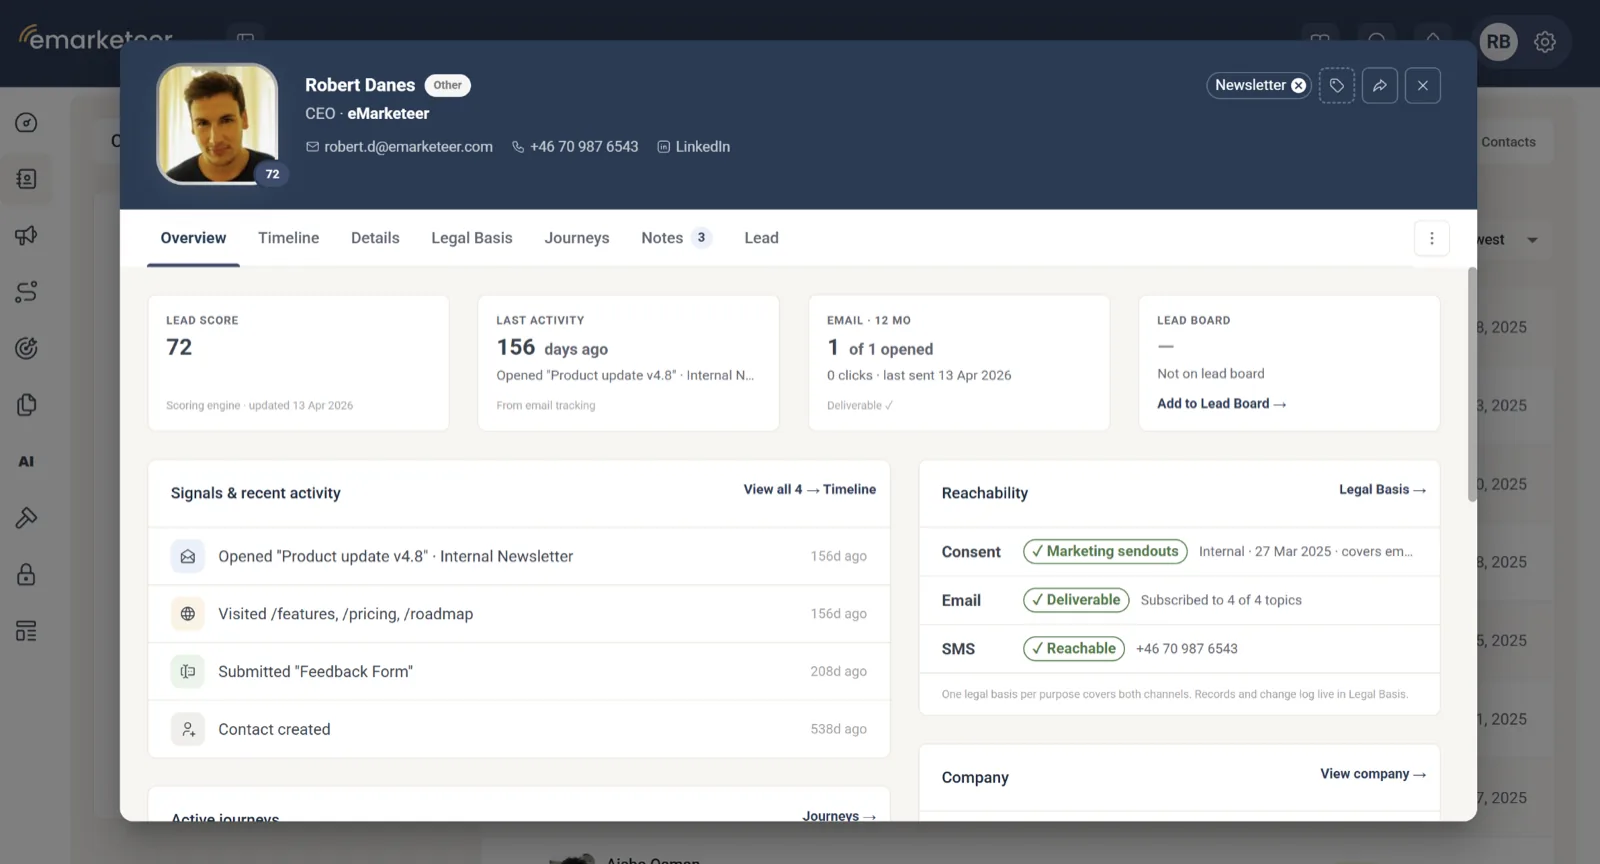The height and width of the screenshot is (864, 1600).
Task: Switch to the Legal Basis tab
Action: [472, 238]
